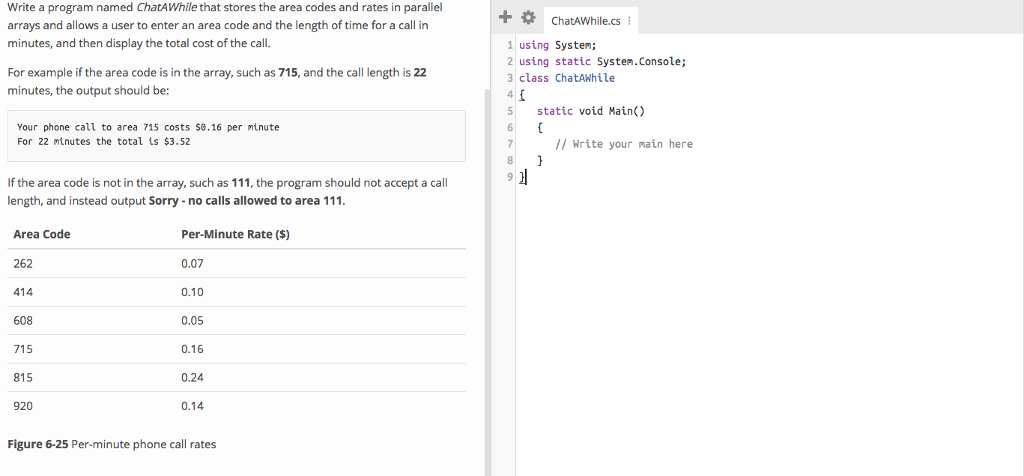
Task: Click code line 'using static System.Console;'
Action: coord(602,62)
